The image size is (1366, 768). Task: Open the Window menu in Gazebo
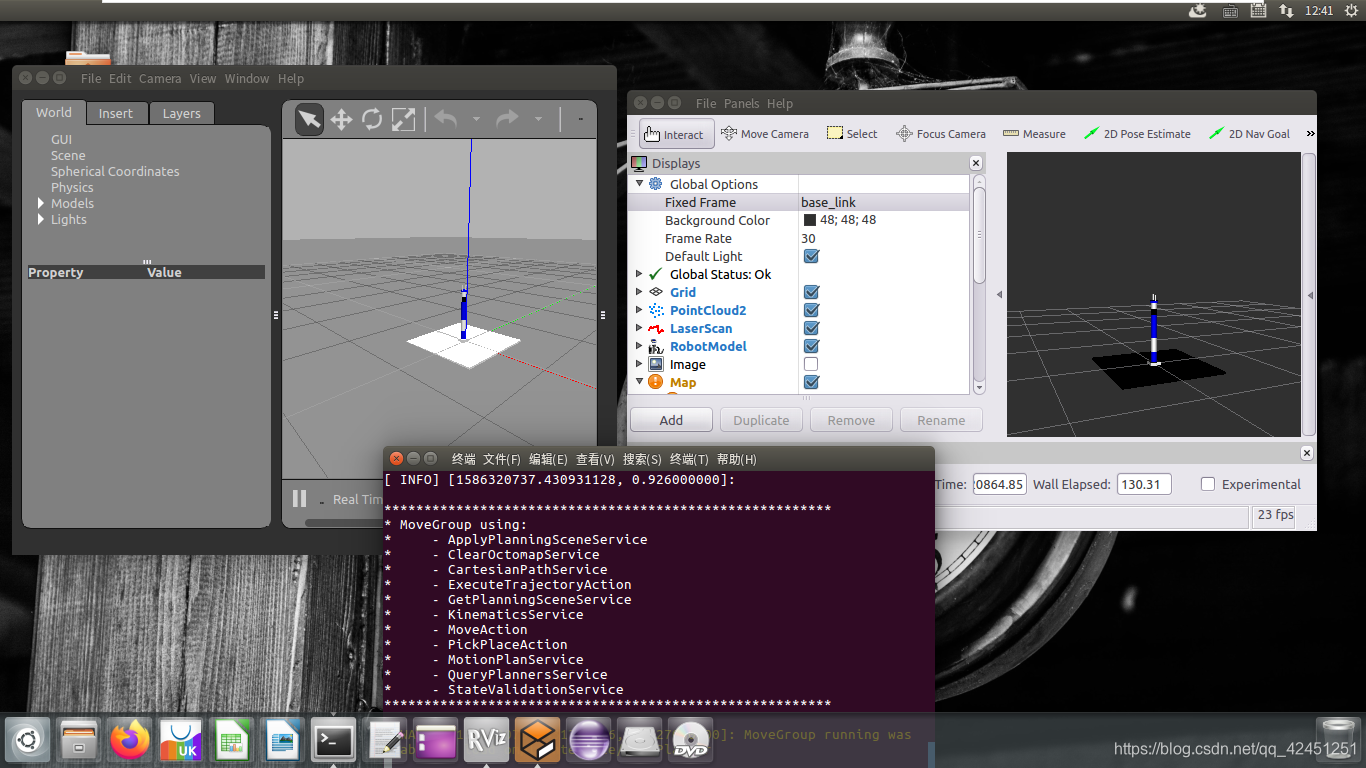click(x=247, y=79)
